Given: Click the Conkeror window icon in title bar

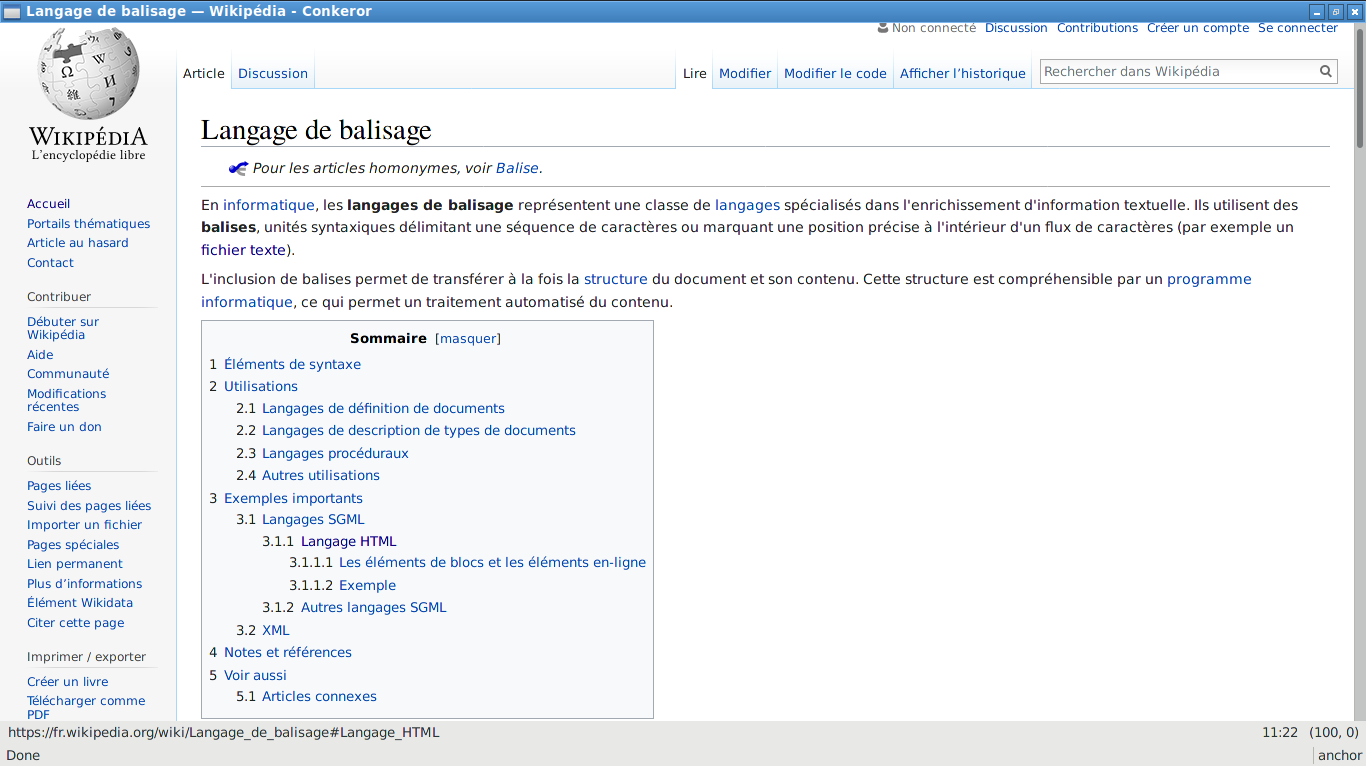Looking at the screenshot, I should coord(12,11).
